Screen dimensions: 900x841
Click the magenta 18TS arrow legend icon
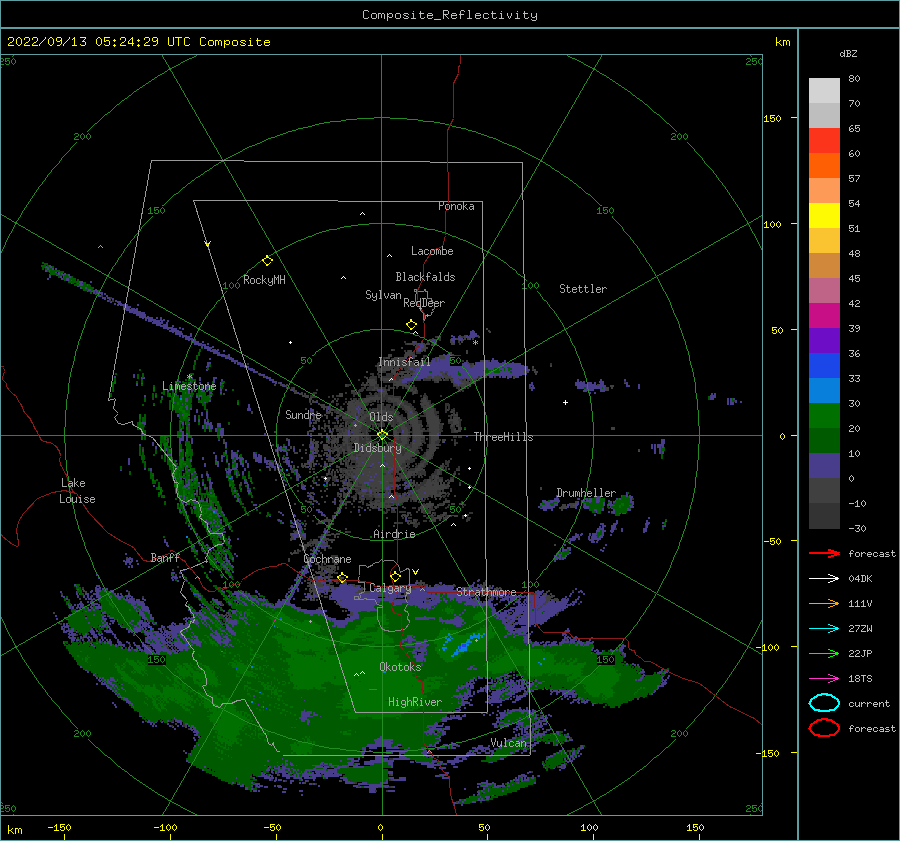824,679
